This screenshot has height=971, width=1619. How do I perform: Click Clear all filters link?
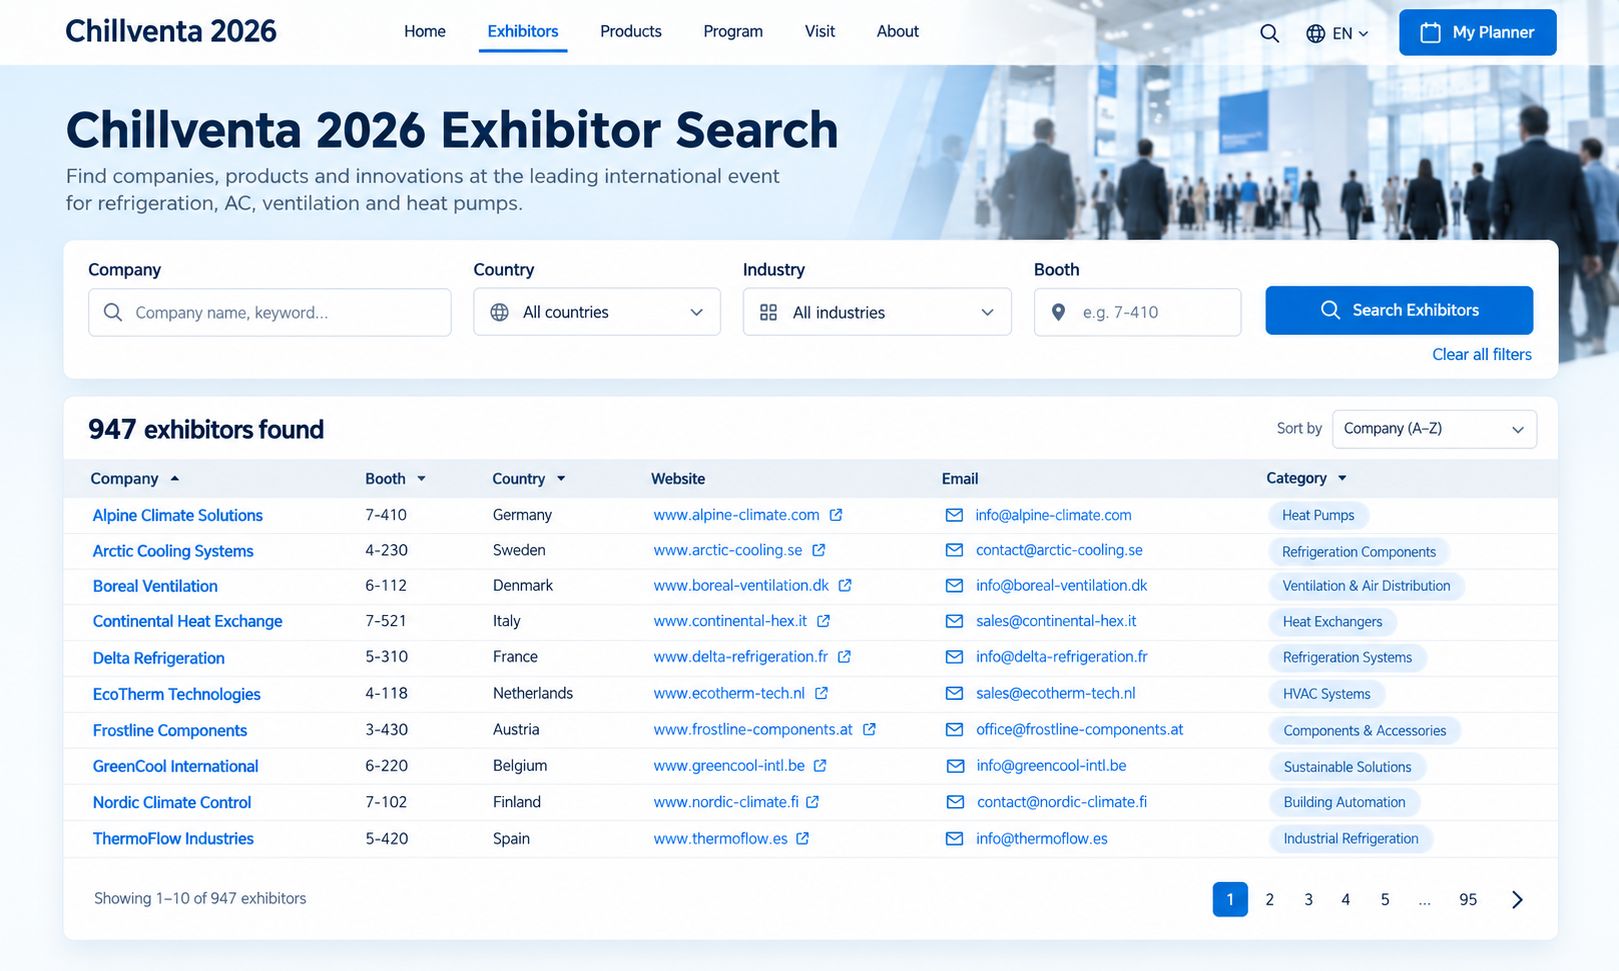(x=1482, y=354)
